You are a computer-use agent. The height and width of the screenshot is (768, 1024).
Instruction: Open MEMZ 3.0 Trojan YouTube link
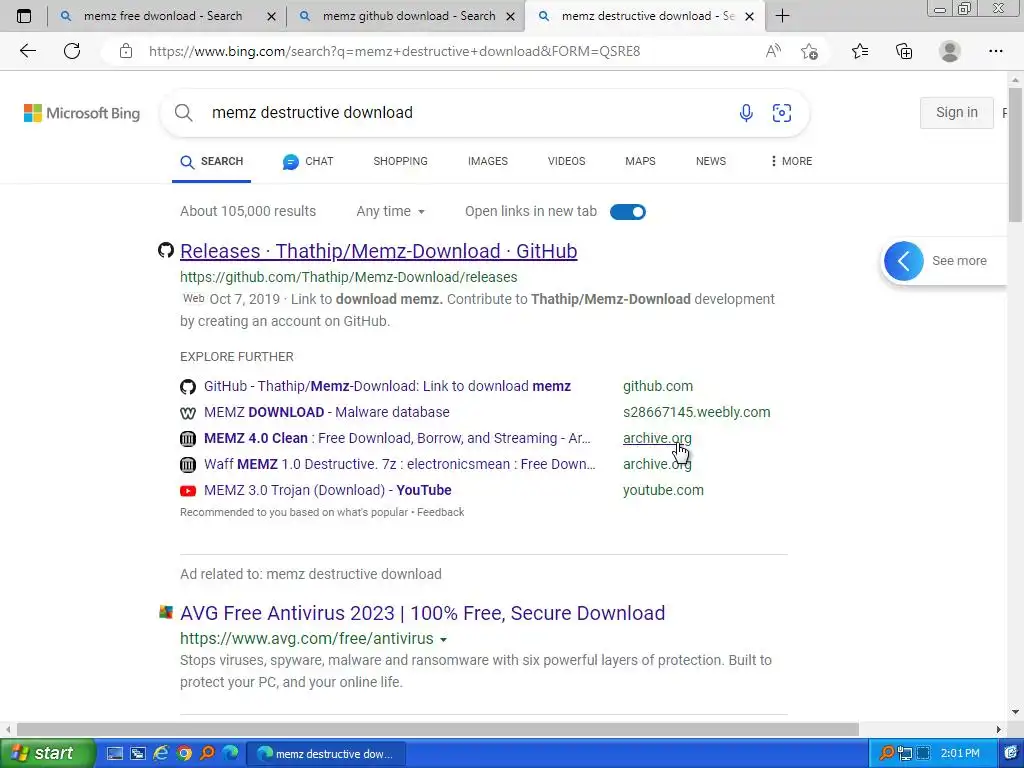(x=328, y=490)
